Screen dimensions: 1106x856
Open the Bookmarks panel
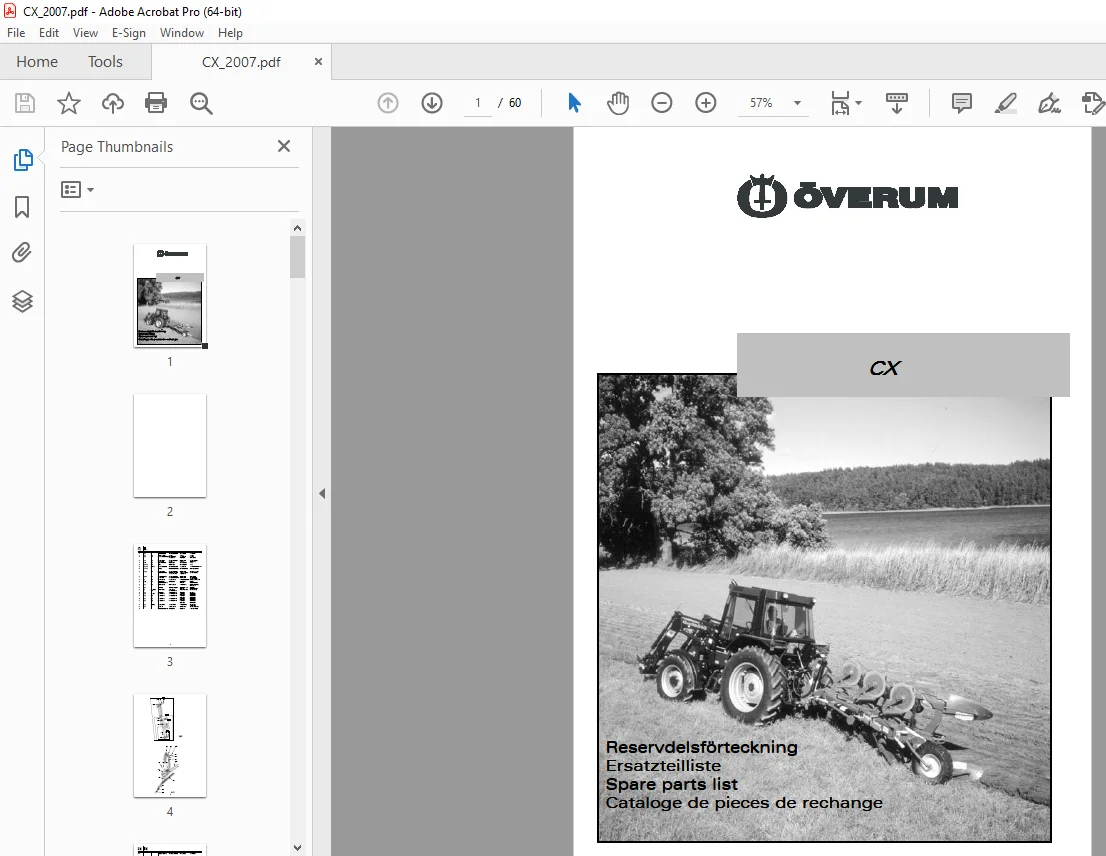[22, 207]
